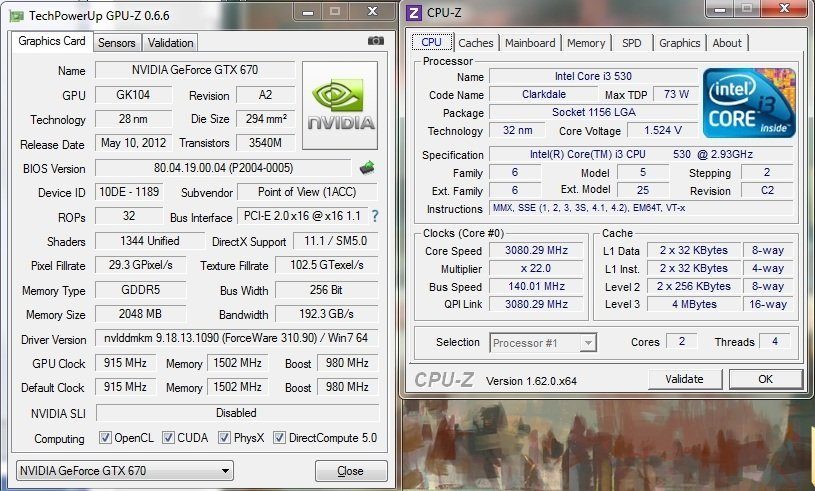Click the Device ID value 10DE - 1189
Viewport: 815px width, 491px height.
pyautogui.click(x=129, y=192)
